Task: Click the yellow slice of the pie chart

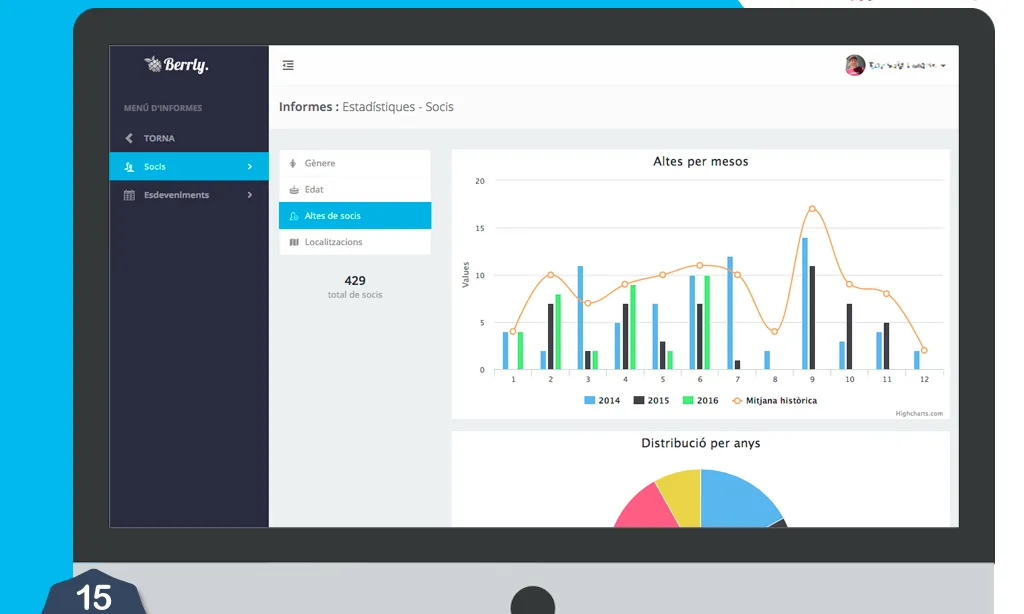Action: (682, 494)
